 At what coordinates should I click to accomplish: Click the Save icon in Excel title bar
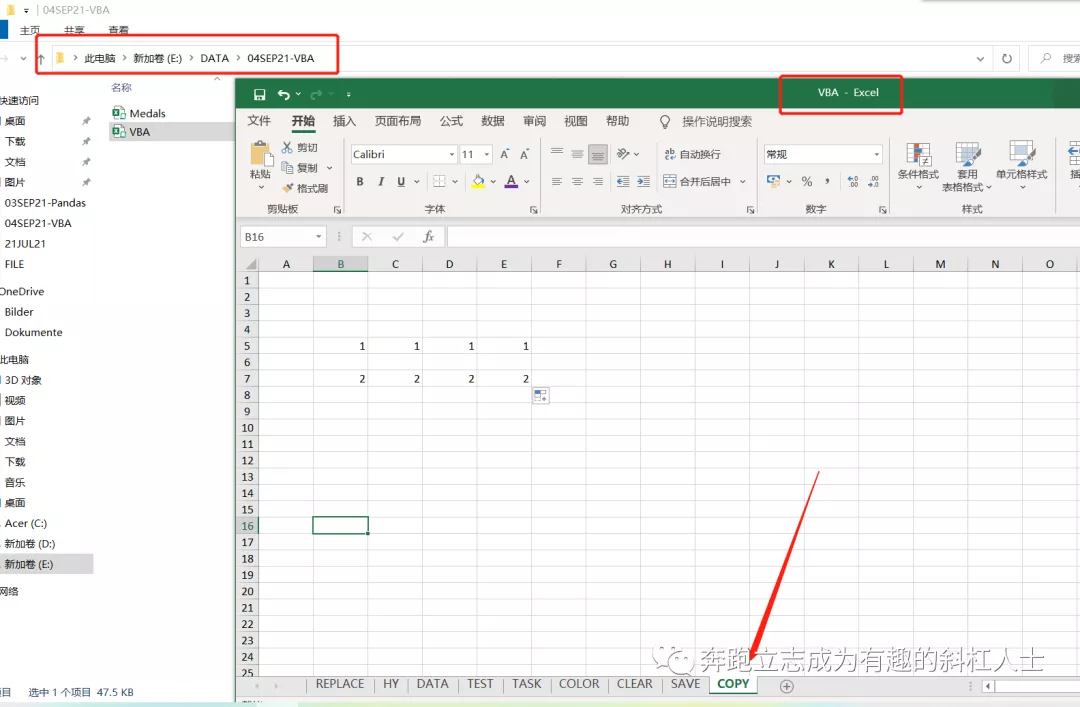pos(260,94)
